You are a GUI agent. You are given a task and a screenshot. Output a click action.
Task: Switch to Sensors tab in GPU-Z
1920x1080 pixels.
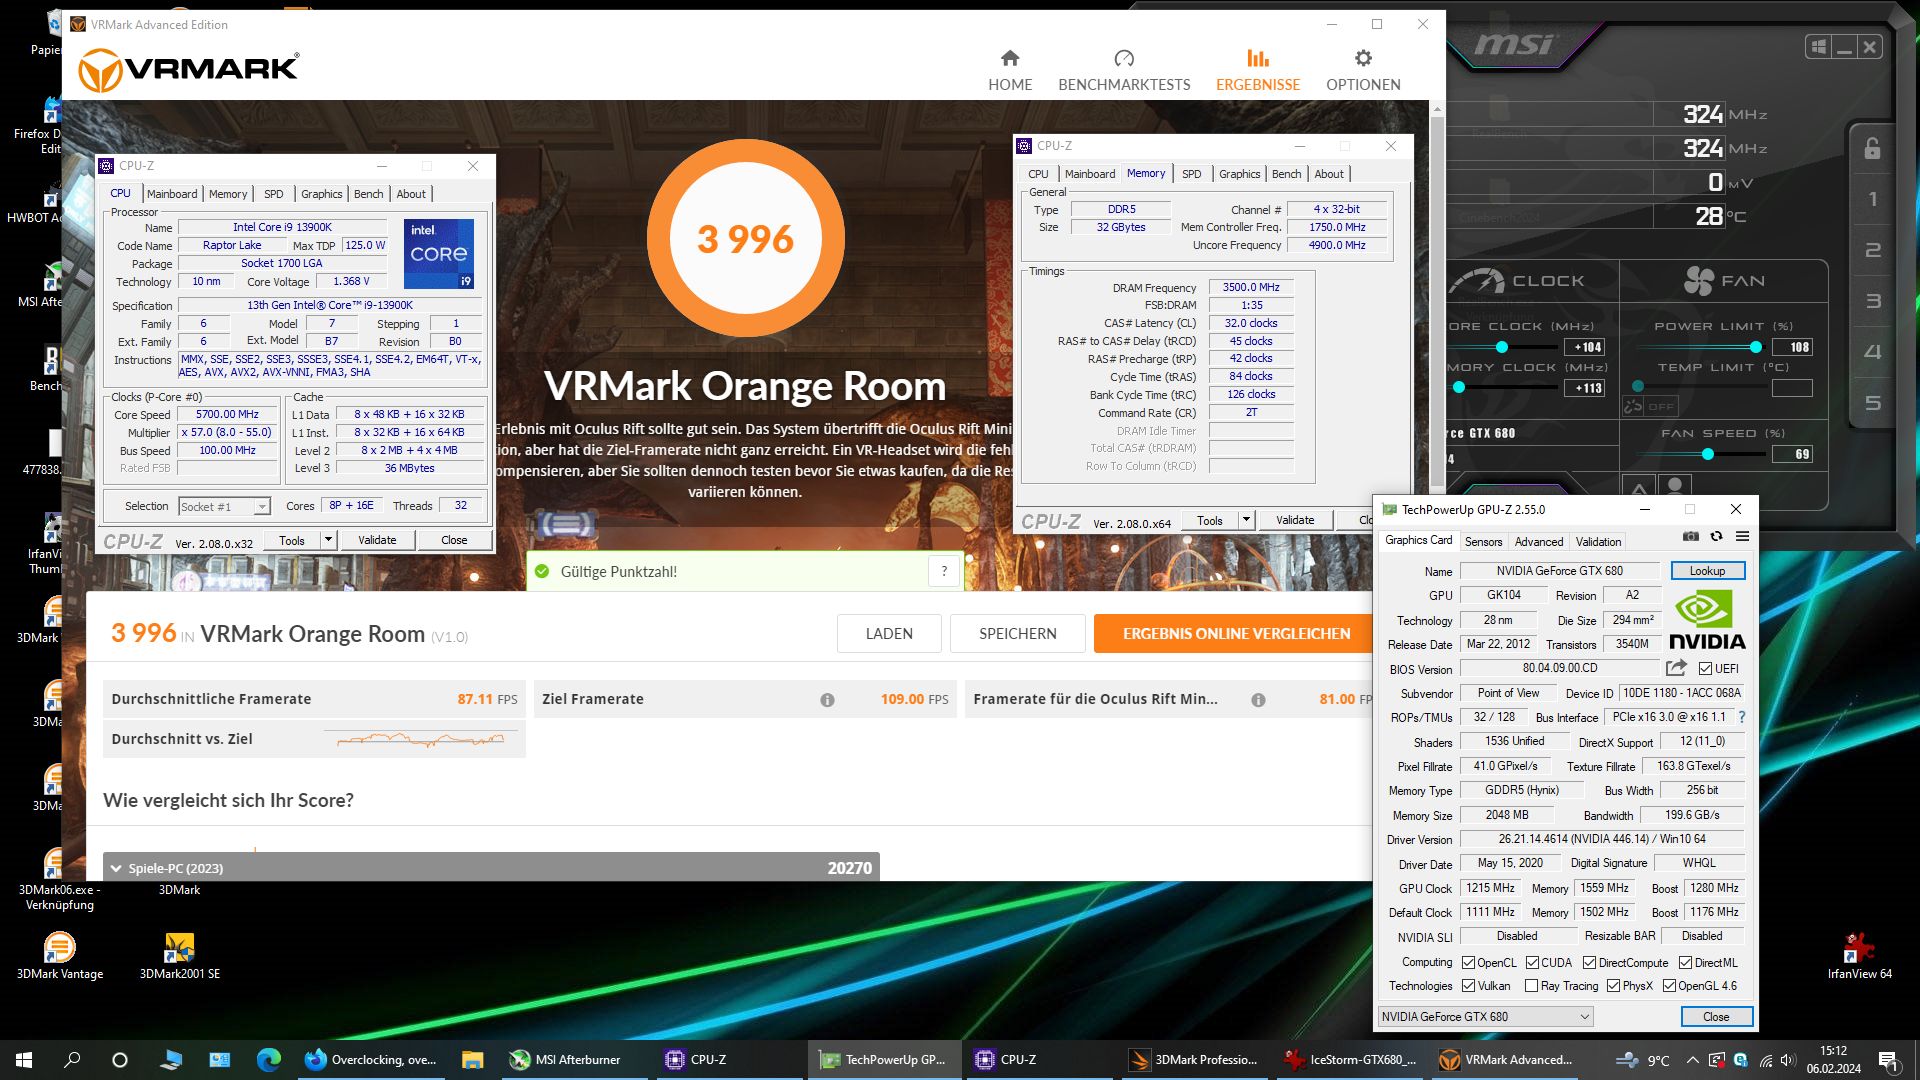pos(1483,541)
